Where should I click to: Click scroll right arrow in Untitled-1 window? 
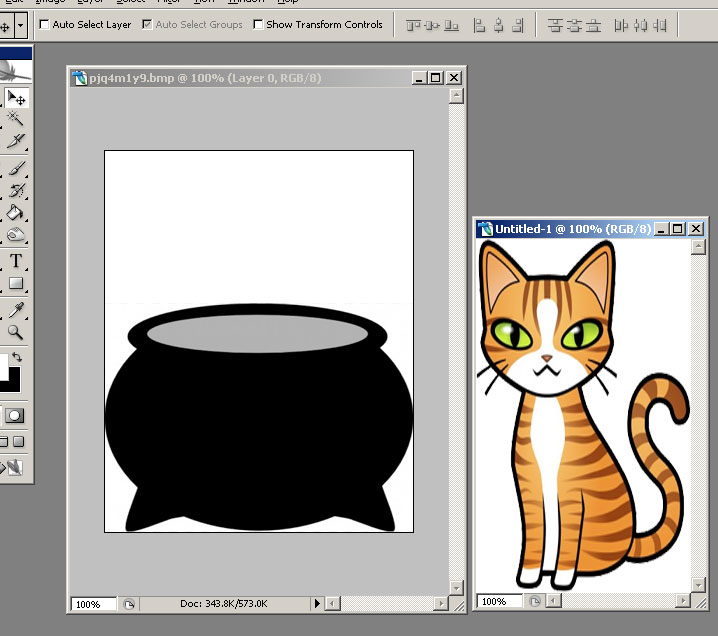tap(683, 600)
